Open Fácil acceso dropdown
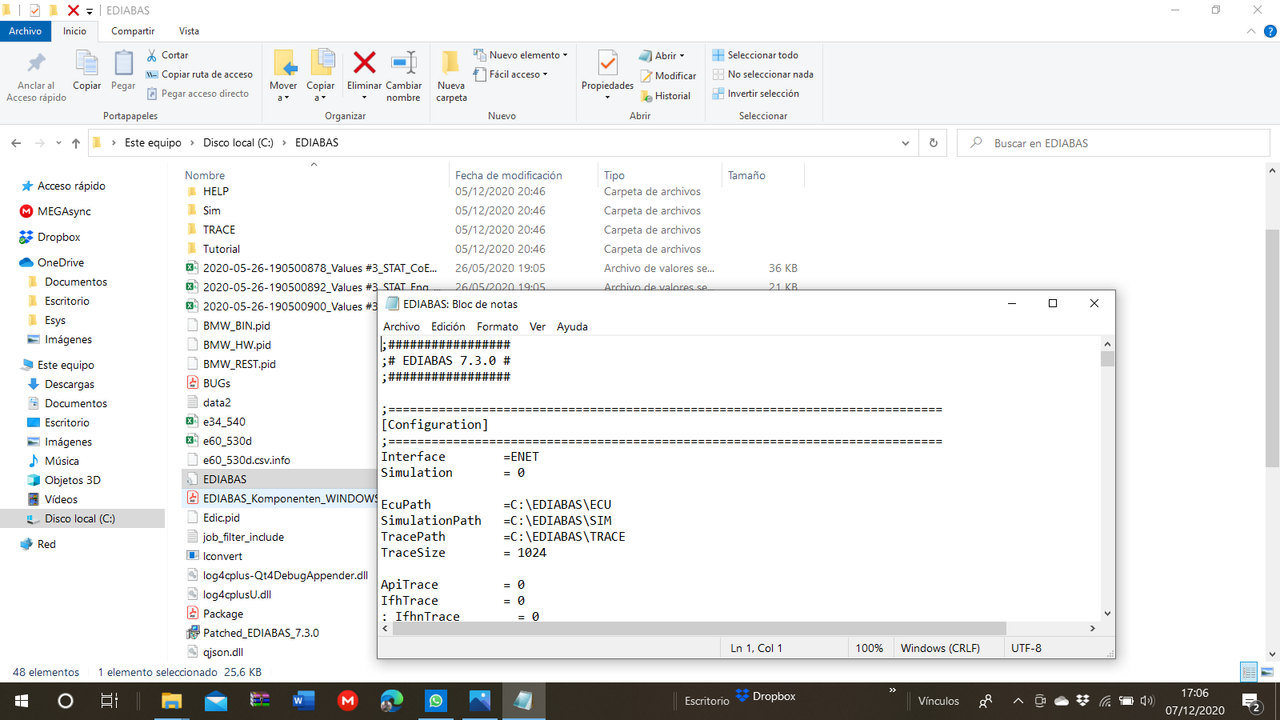Image resolution: width=1280 pixels, height=720 pixels. (510, 74)
